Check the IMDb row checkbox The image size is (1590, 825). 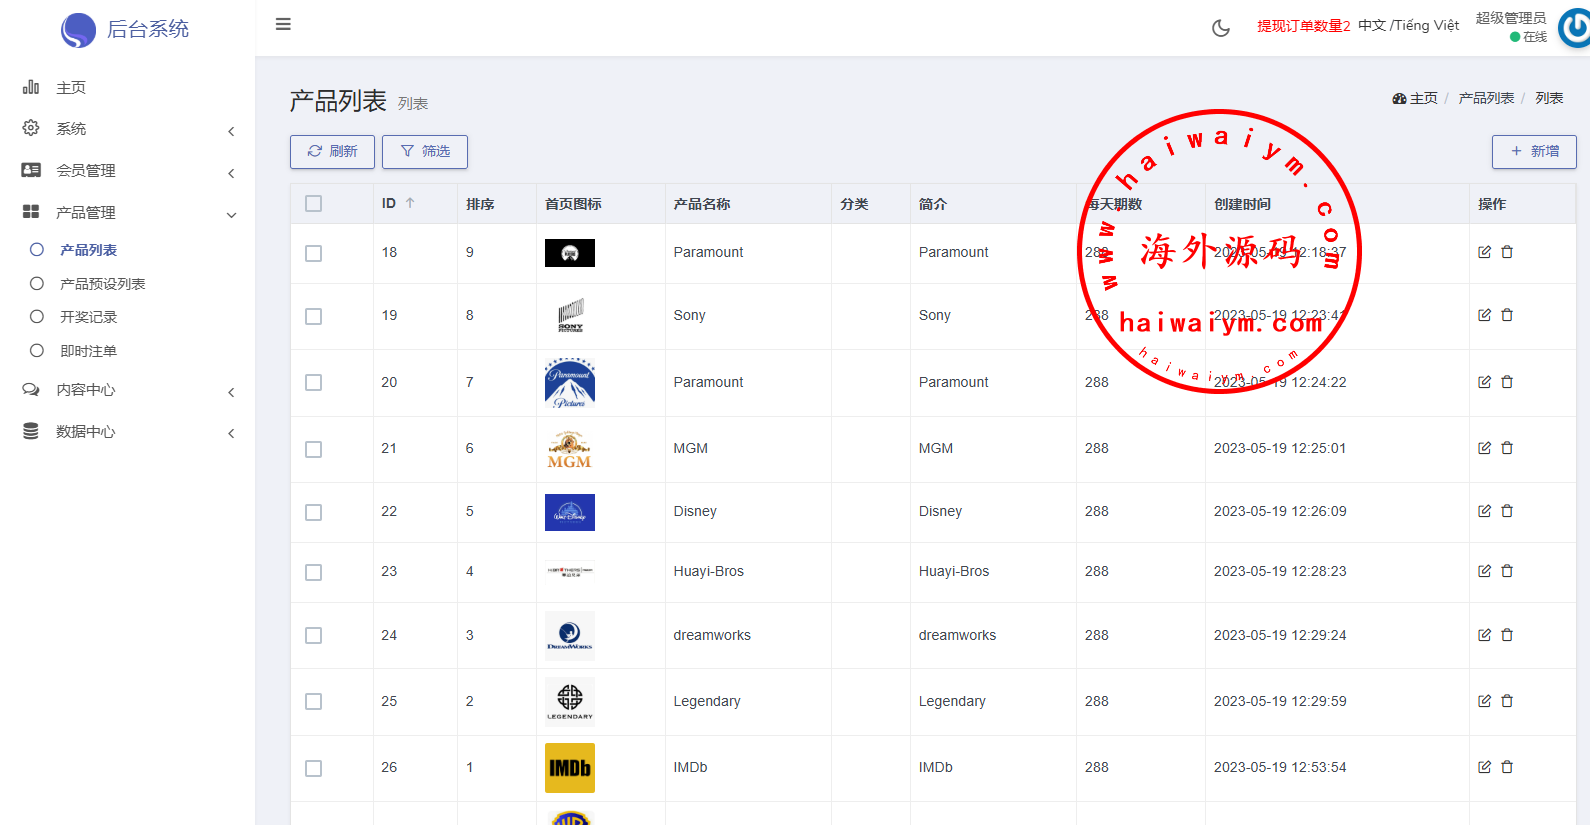tap(314, 768)
